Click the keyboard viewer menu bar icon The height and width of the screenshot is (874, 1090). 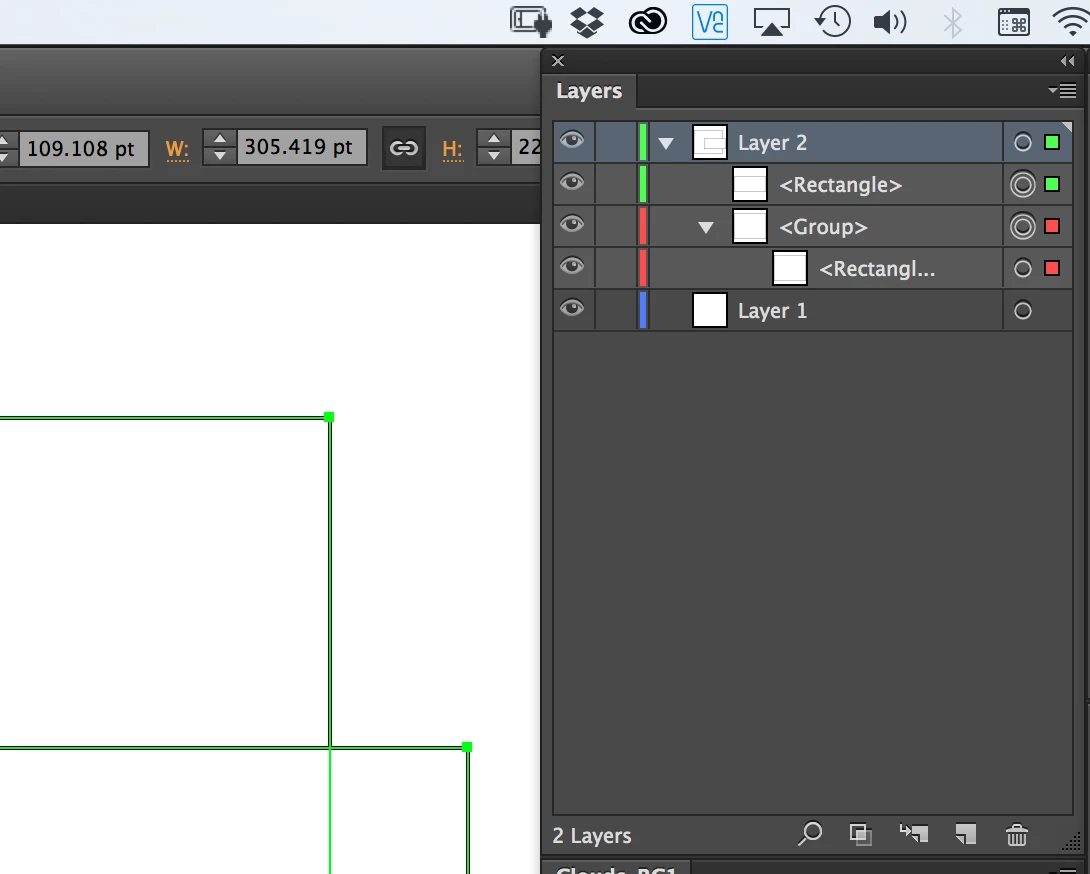[x=1014, y=22]
